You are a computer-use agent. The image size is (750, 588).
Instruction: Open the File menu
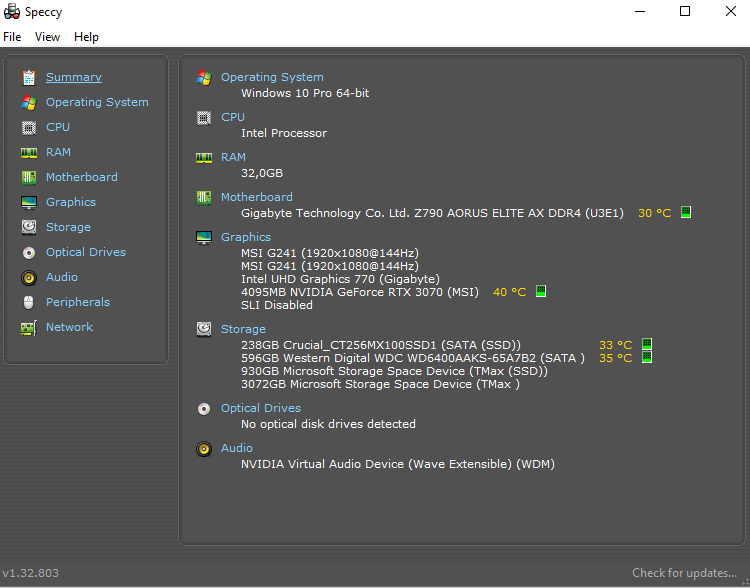tap(12, 37)
